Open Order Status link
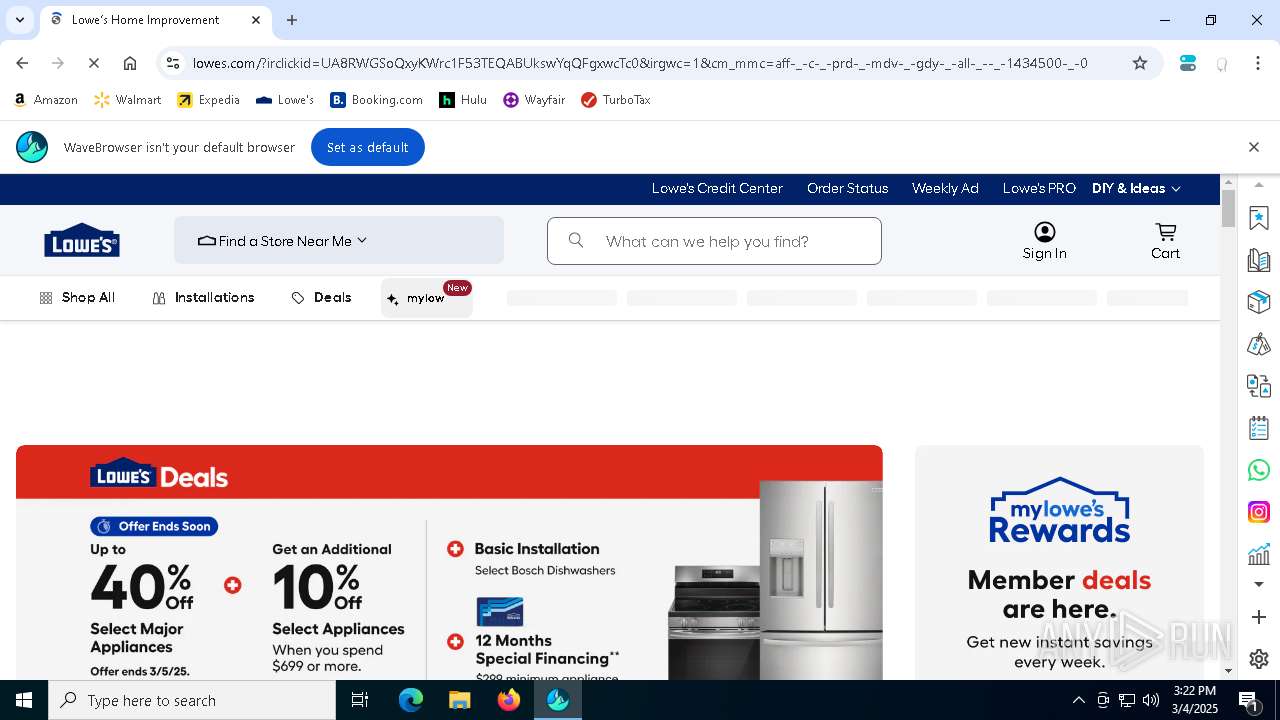 coord(847,188)
